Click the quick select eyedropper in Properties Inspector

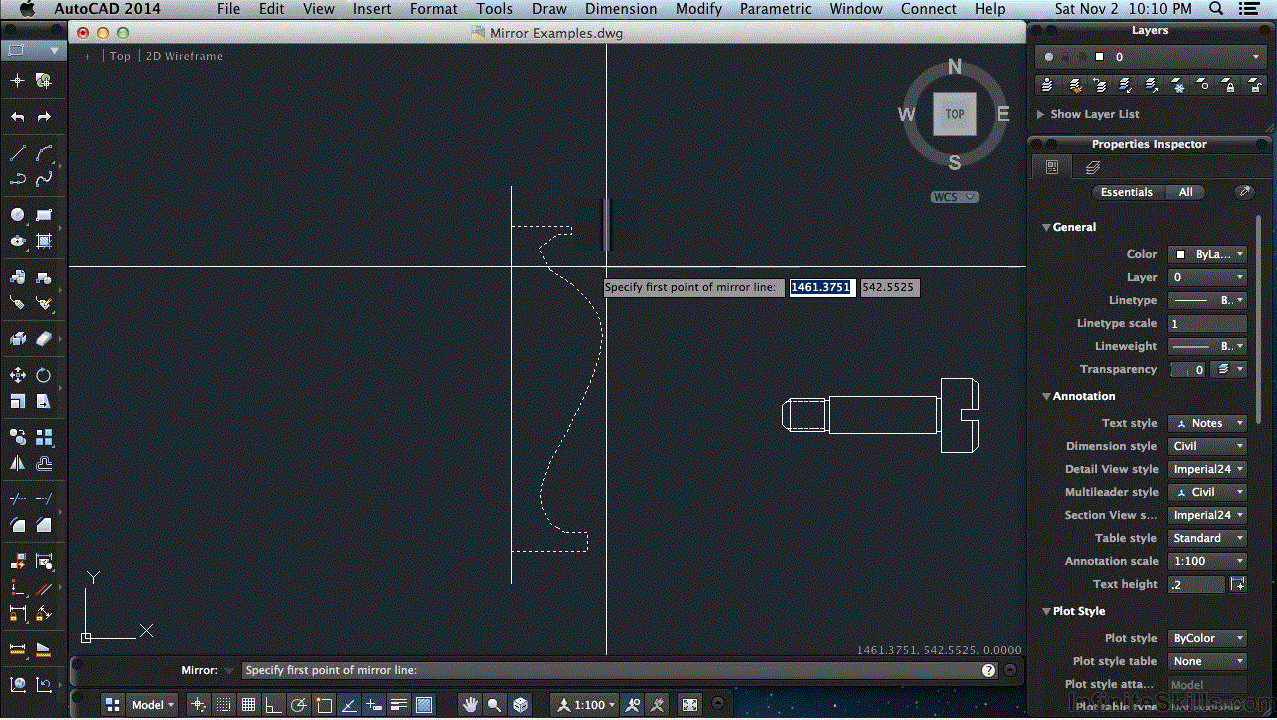(1244, 192)
